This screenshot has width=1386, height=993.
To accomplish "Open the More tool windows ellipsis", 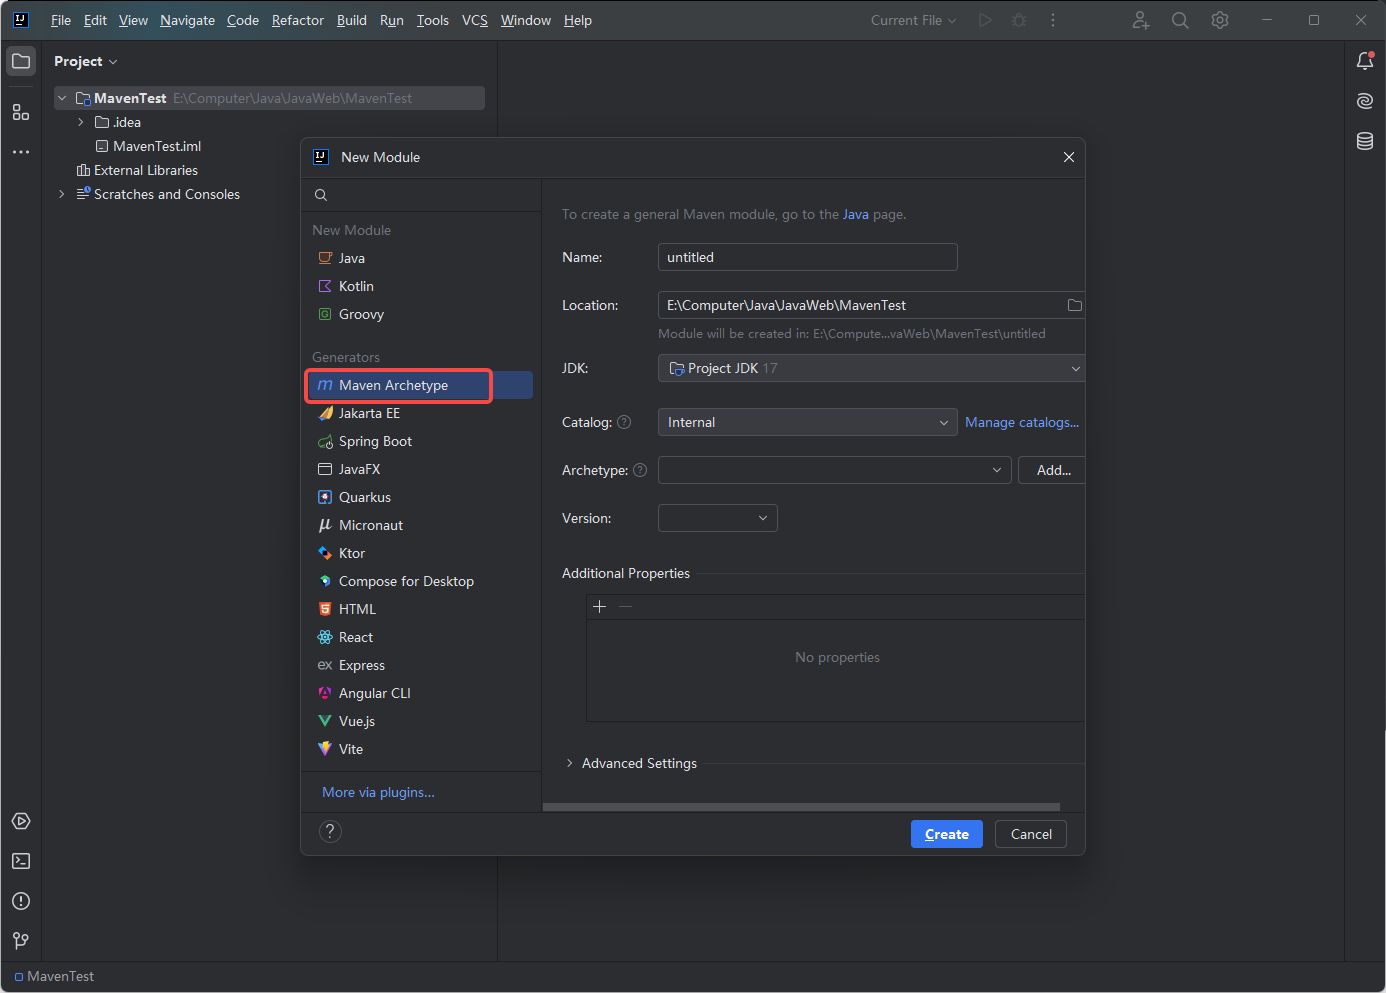I will coord(21,152).
